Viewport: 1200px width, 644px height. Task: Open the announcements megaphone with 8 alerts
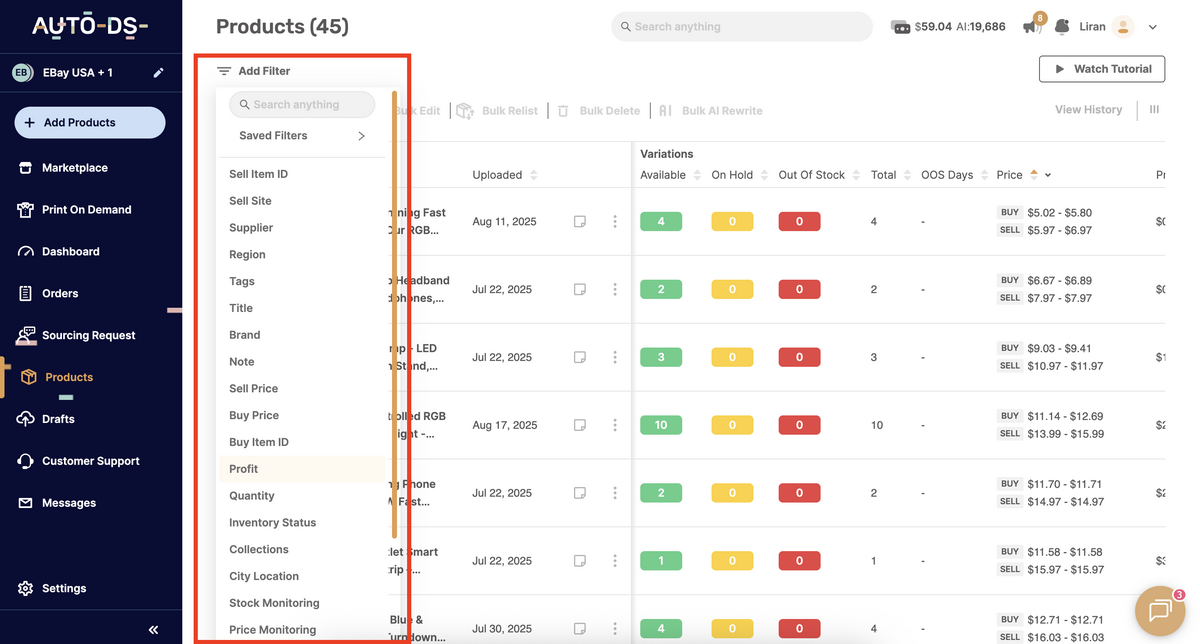pos(1028,27)
